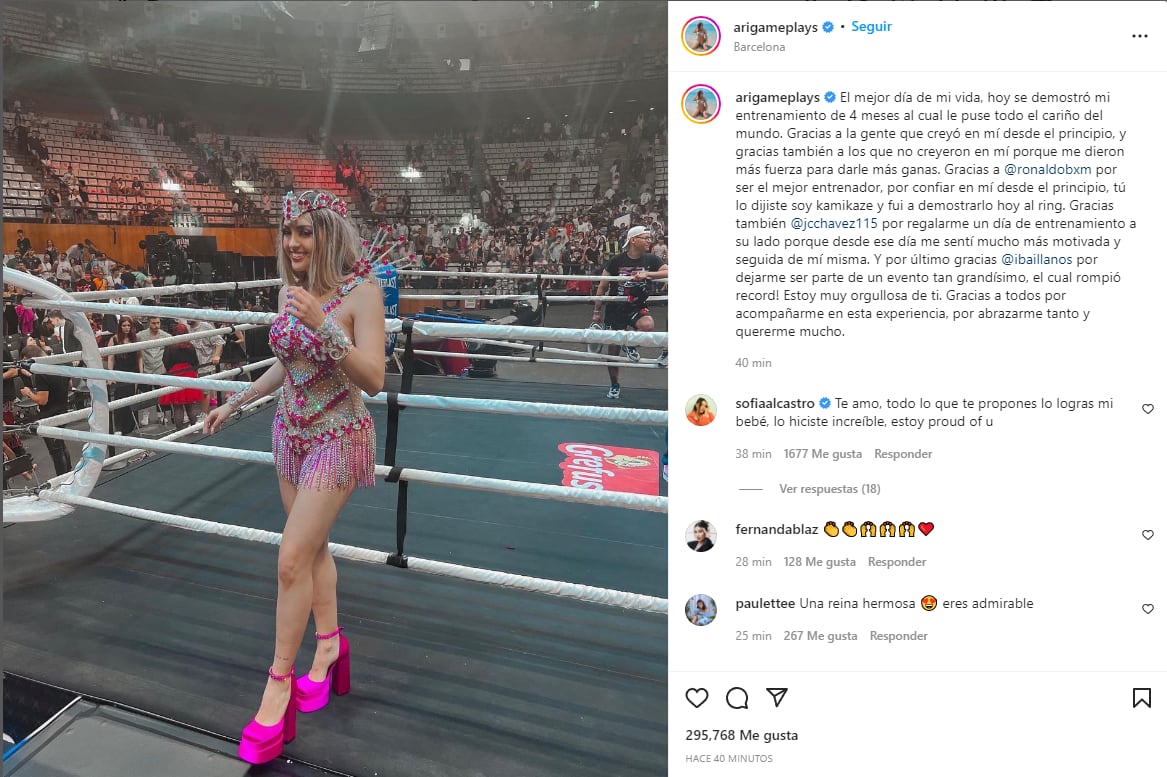Show who liked: 295,768 Me gusta
This screenshot has height=777, width=1167.
click(741, 735)
